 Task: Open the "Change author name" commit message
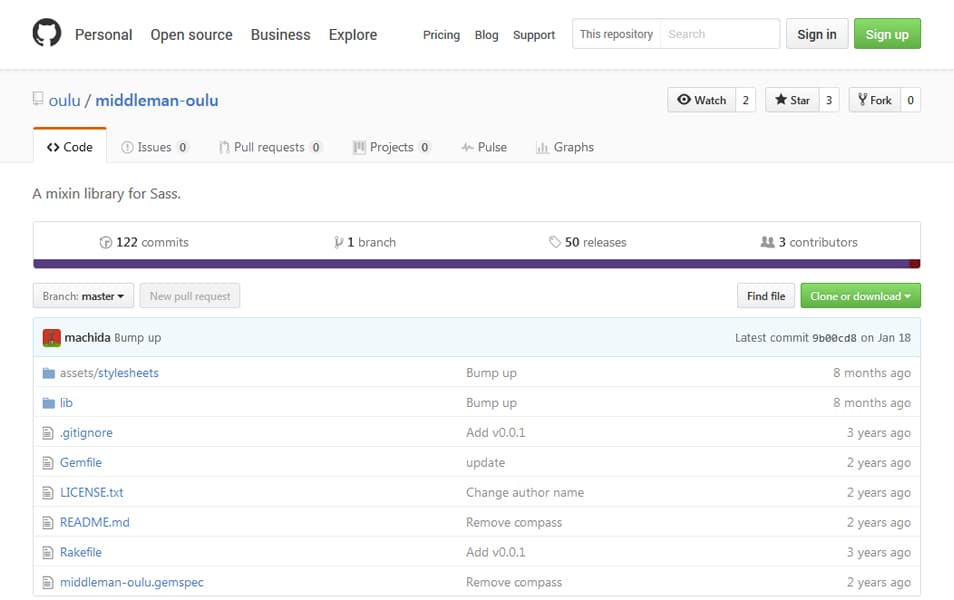pyautogui.click(x=525, y=493)
